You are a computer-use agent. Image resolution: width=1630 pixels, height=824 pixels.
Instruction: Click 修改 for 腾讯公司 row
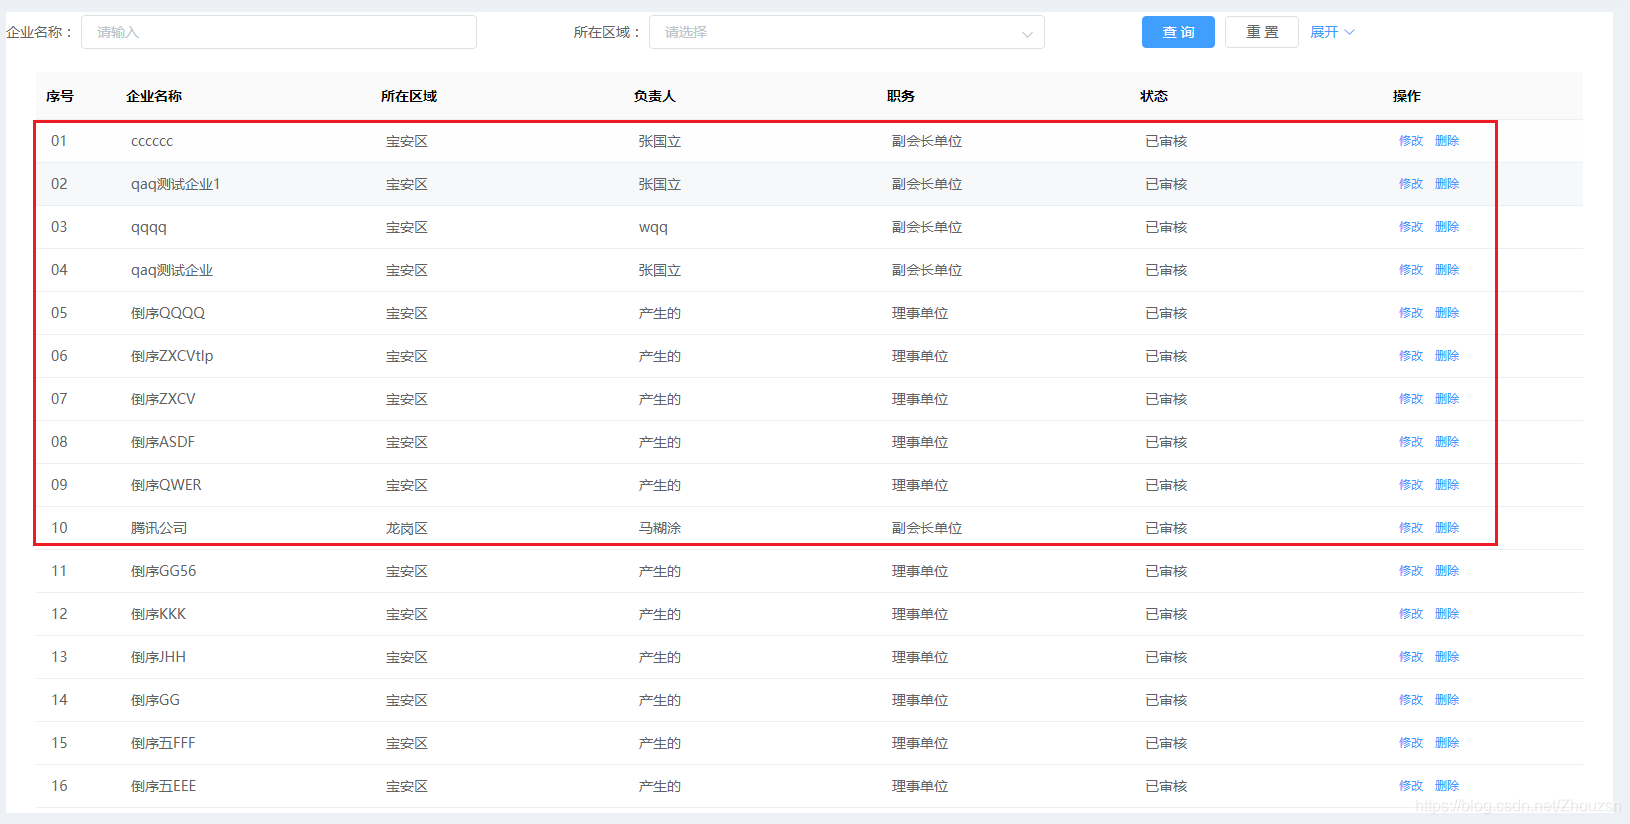point(1411,528)
